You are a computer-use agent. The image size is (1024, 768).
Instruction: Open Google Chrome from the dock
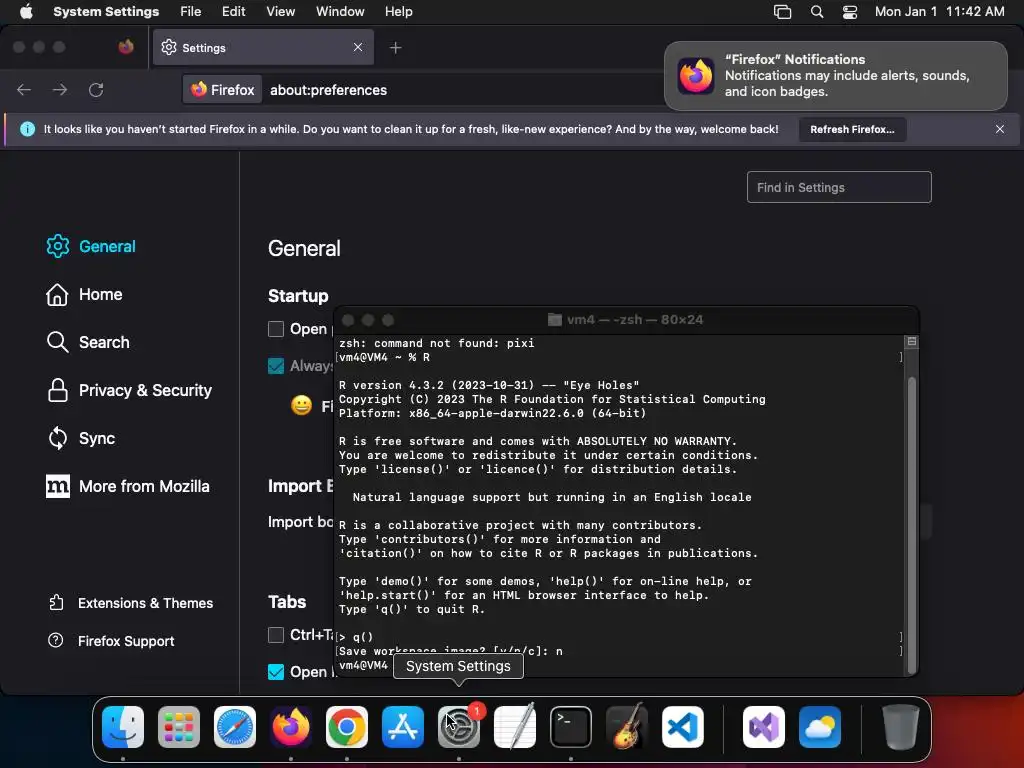[x=347, y=727]
